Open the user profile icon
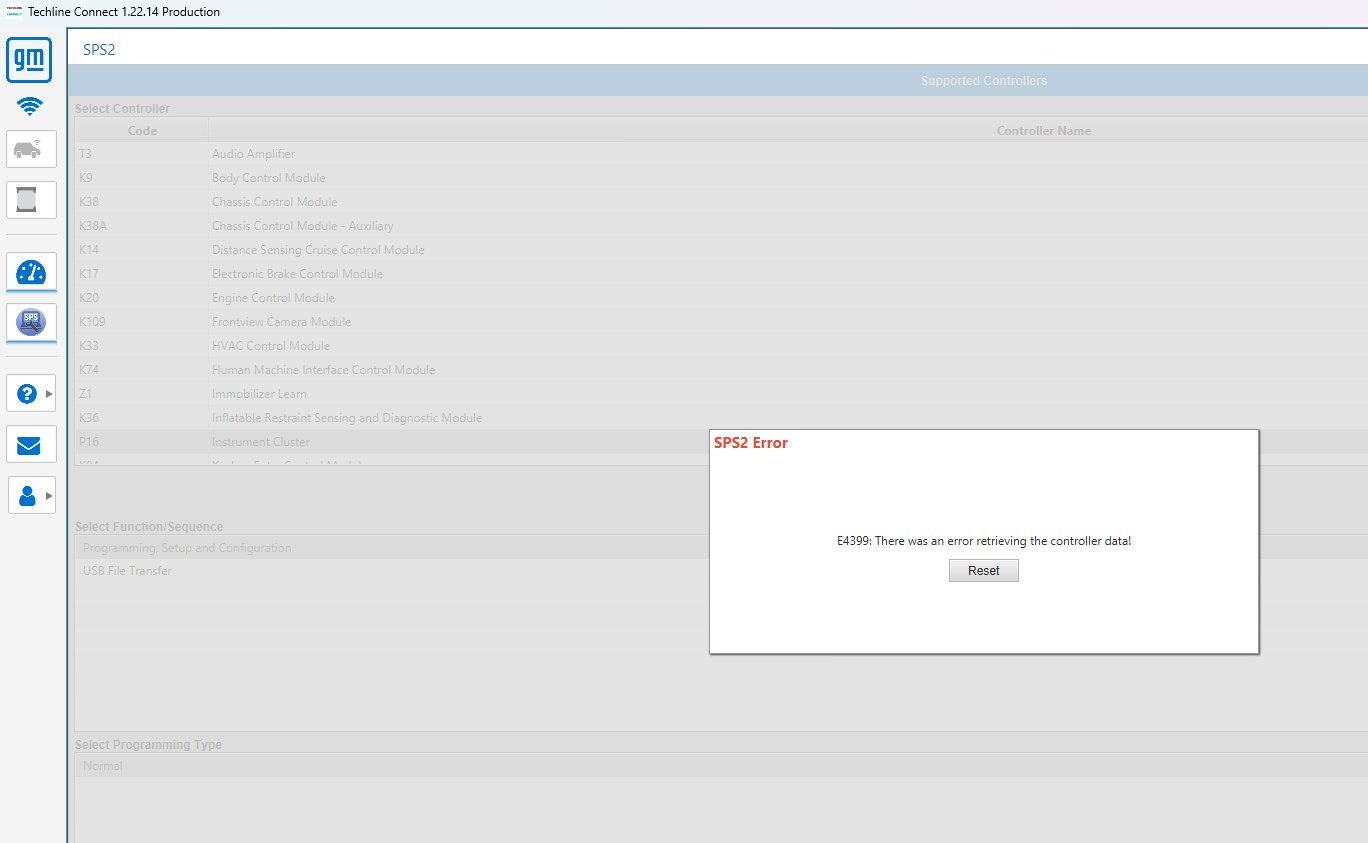1368x843 pixels. coord(27,495)
